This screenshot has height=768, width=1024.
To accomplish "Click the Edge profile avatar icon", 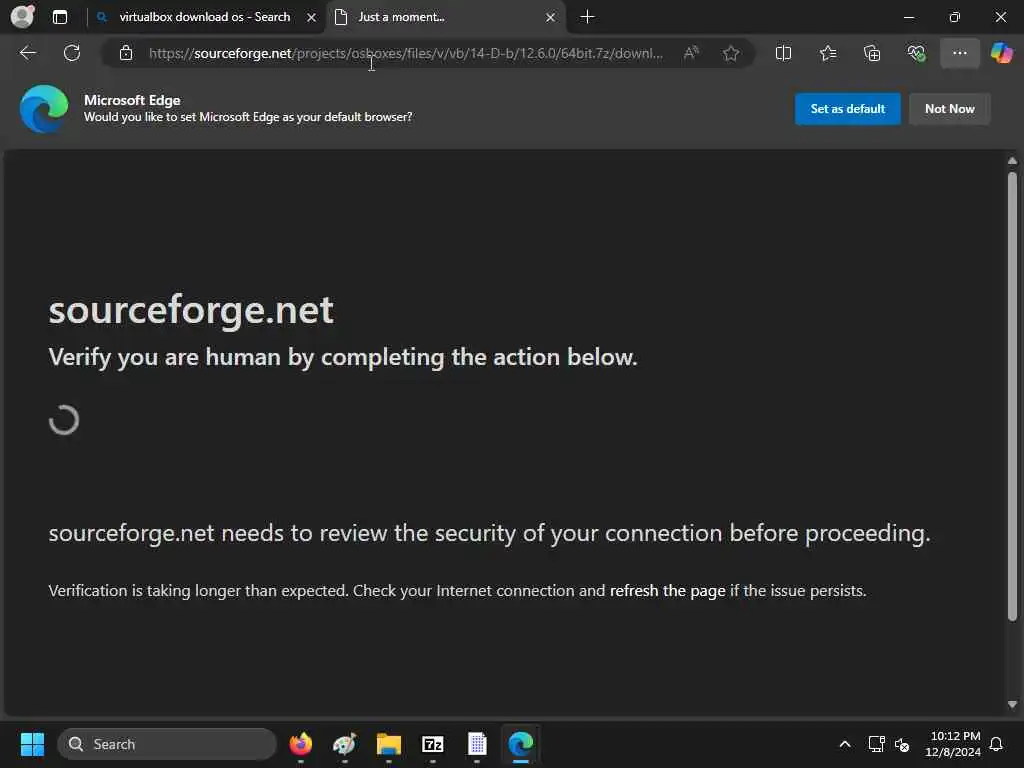I will (22, 17).
